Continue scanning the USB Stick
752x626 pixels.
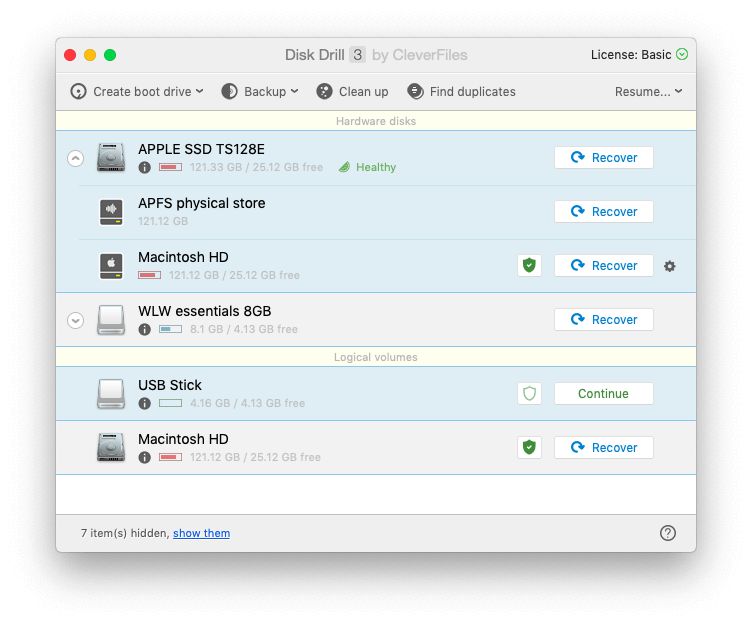(603, 393)
